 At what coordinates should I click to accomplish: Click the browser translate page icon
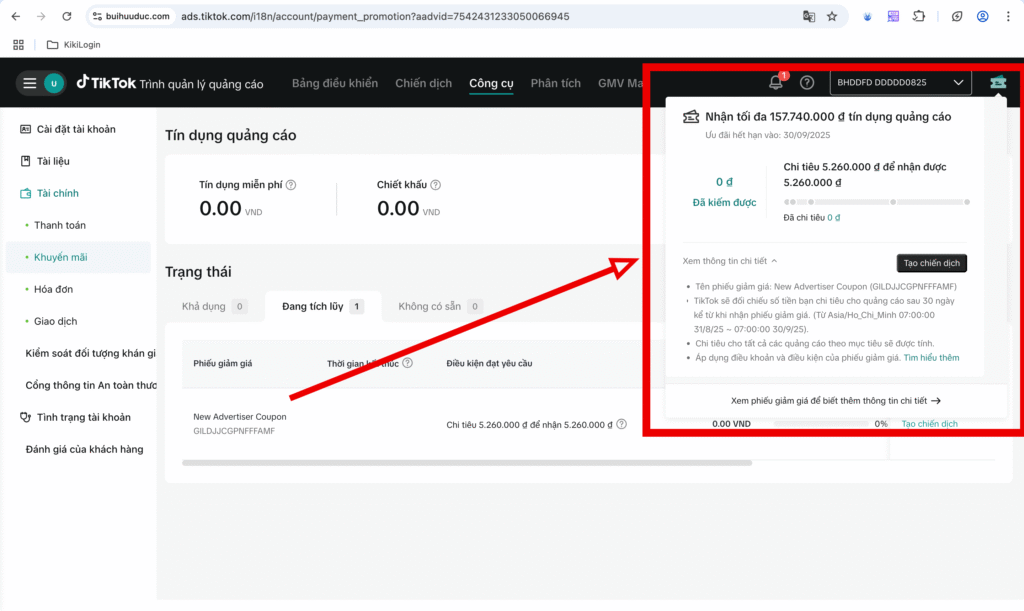click(x=809, y=17)
